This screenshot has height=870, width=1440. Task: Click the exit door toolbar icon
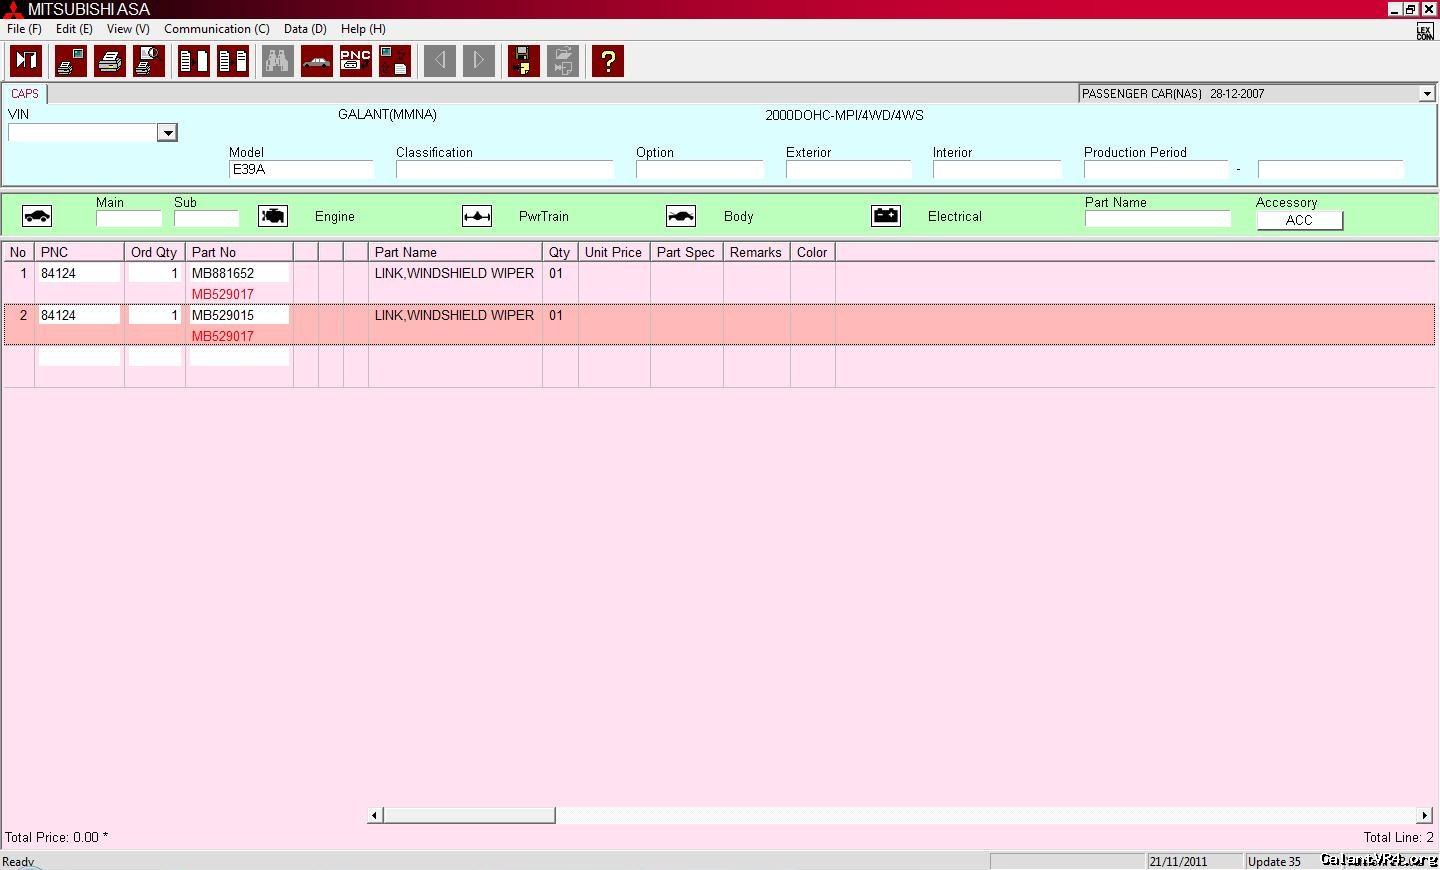(x=26, y=61)
